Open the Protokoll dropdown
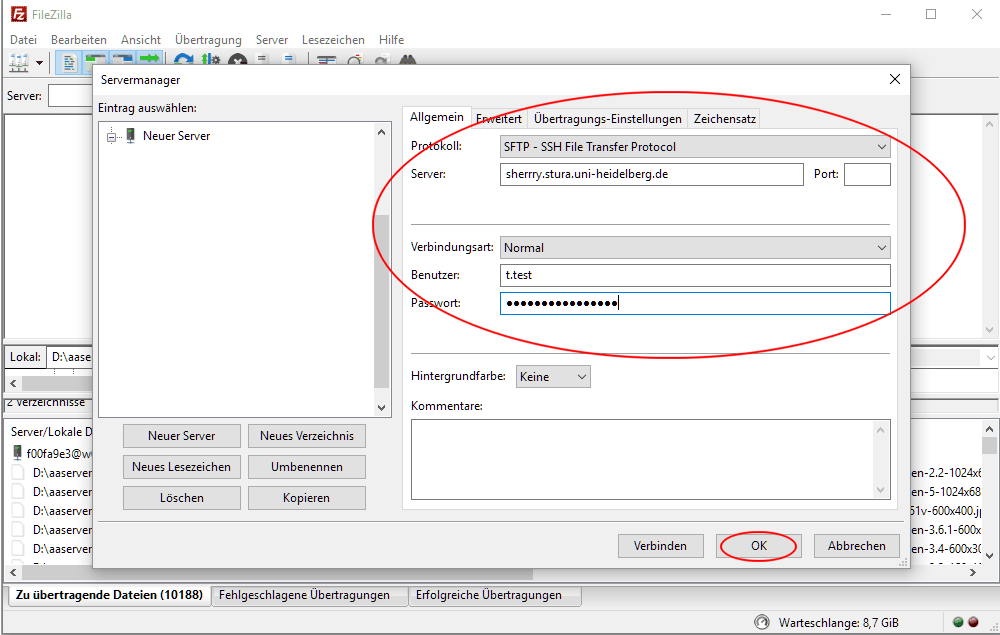Screen dimensions: 1000x635 pos(695,147)
